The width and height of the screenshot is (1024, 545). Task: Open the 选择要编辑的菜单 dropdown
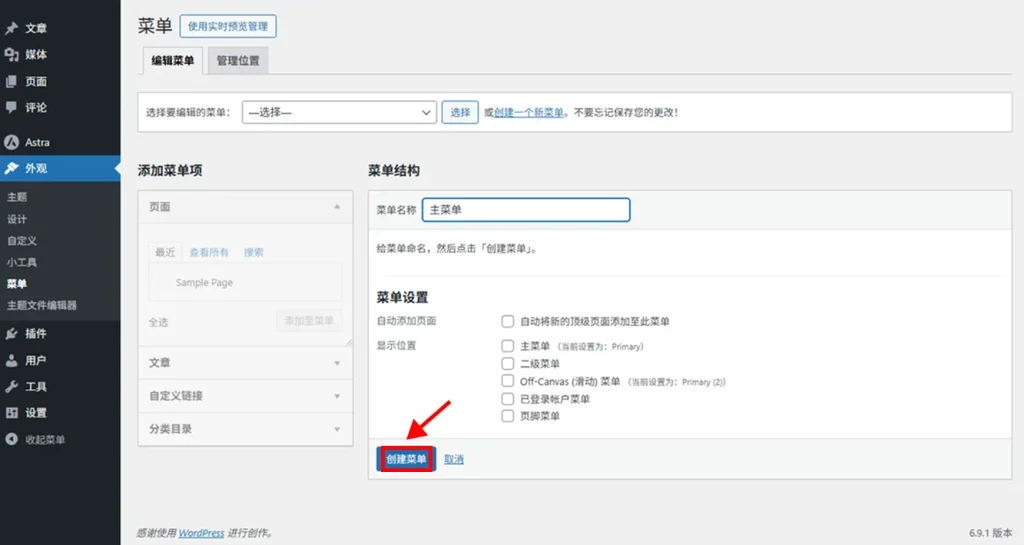[339, 113]
